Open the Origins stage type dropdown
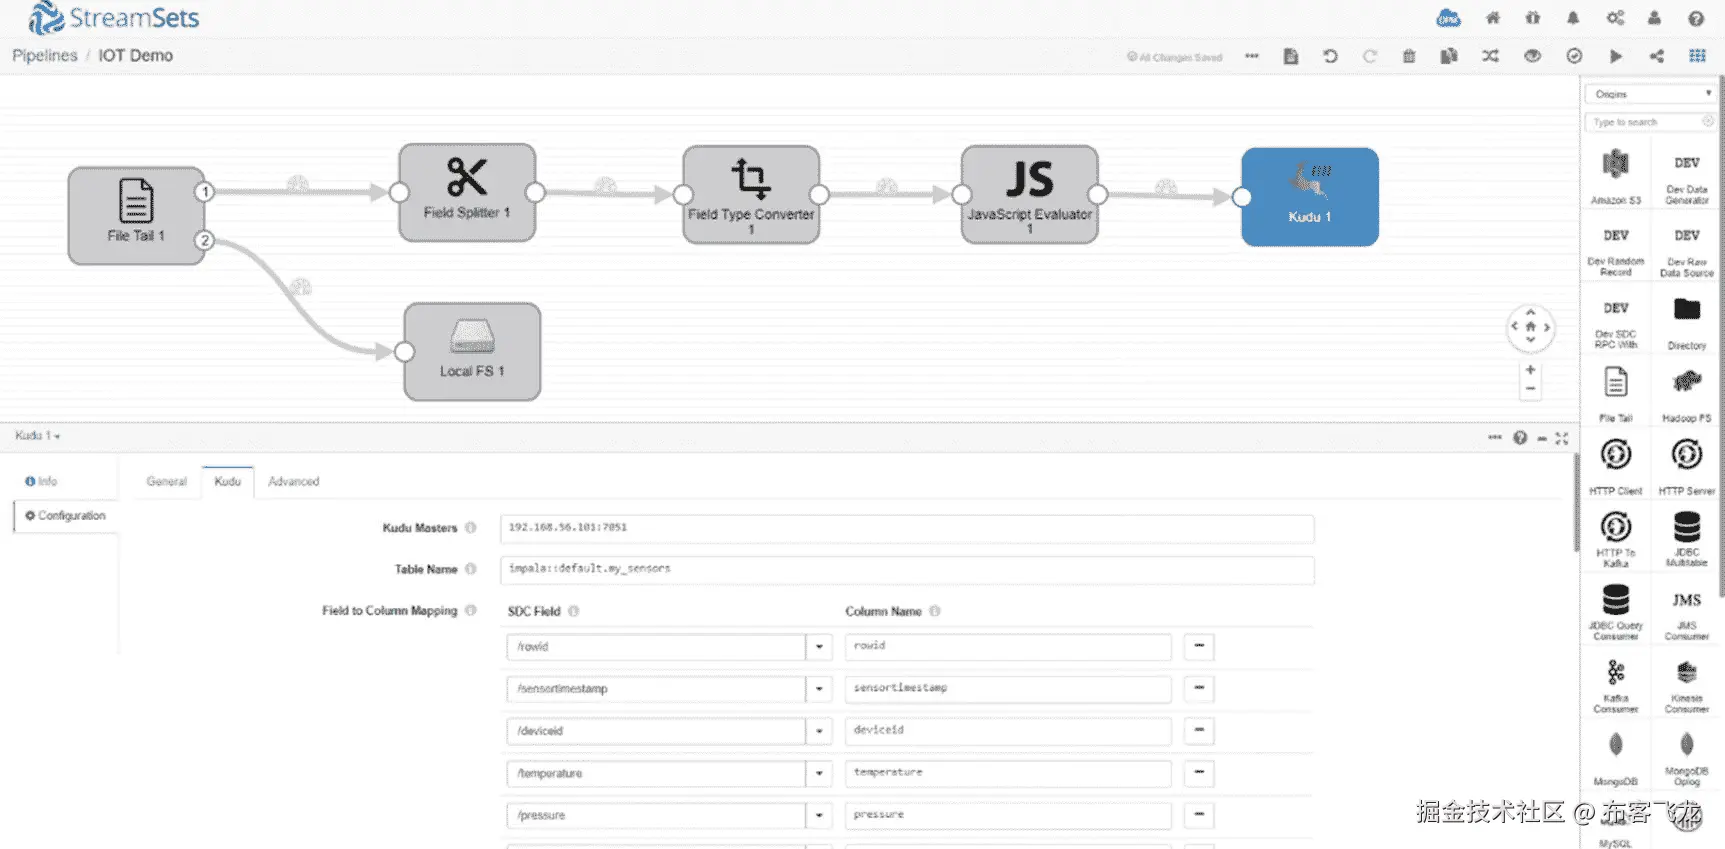The height and width of the screenshot is (849, 1725). [1651, 94]
